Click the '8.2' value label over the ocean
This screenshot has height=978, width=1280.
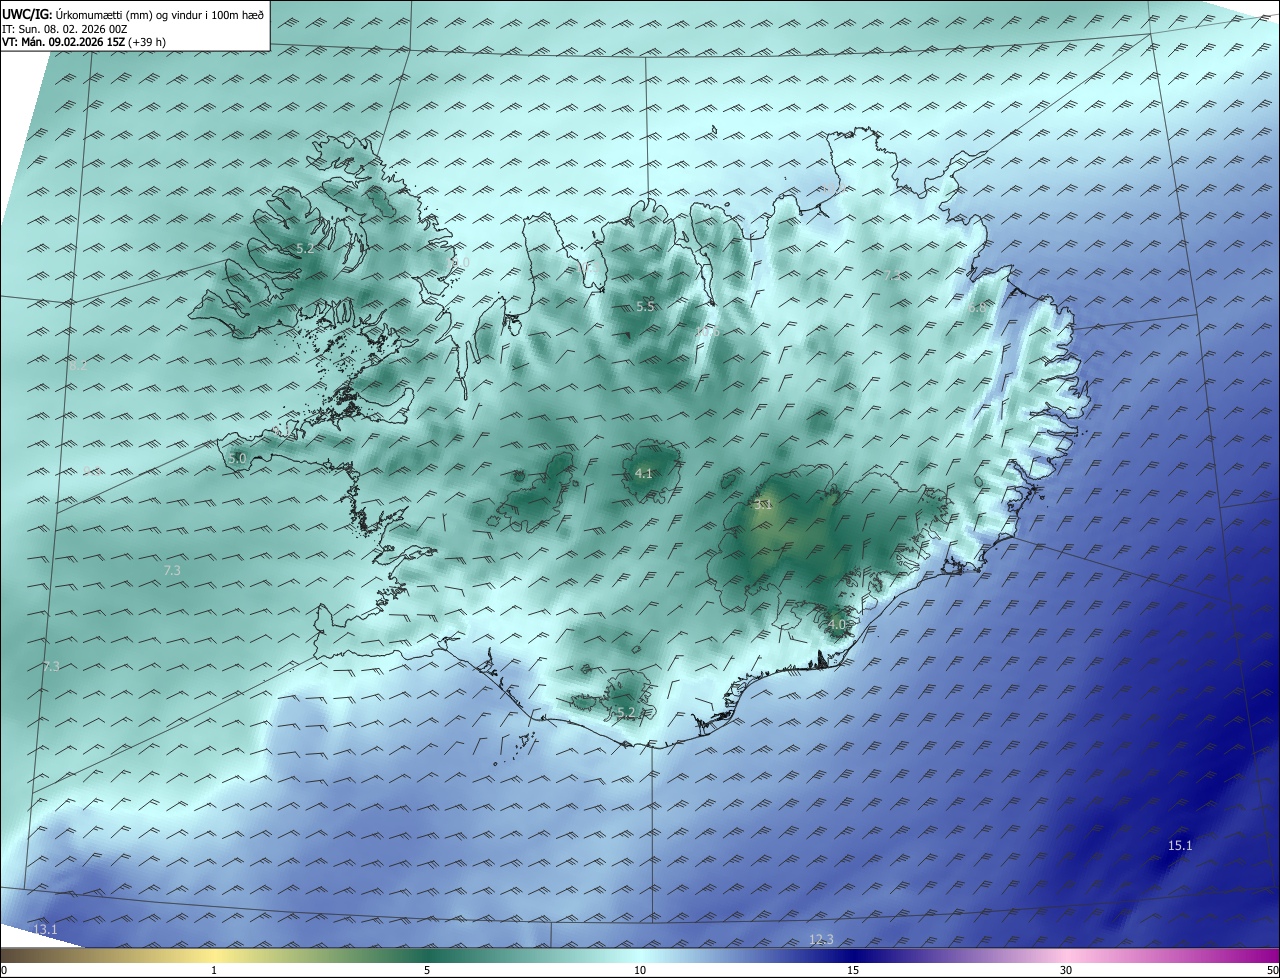point(78,366)
